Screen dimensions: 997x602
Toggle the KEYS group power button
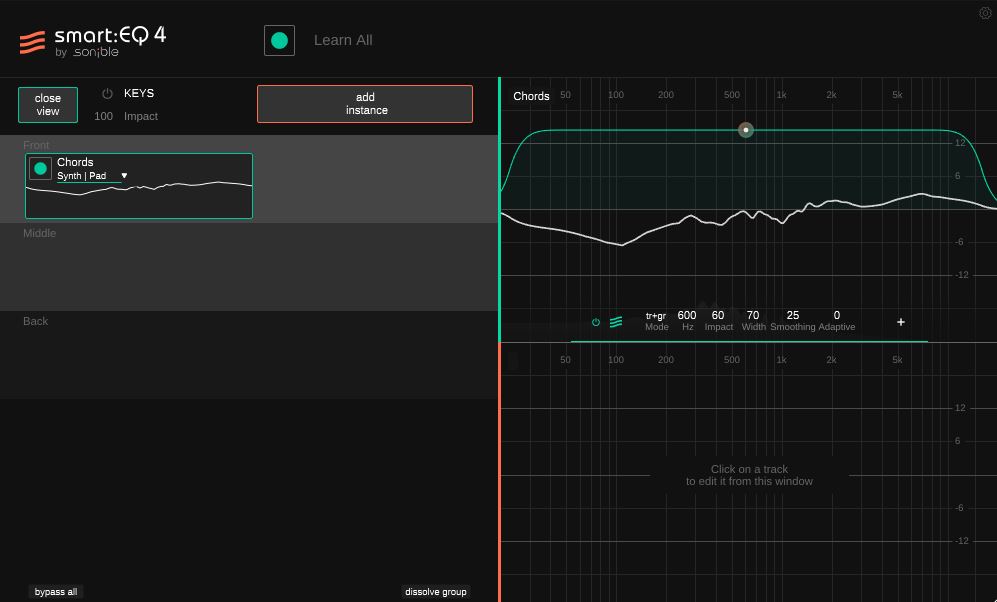(x=107, y=94)
